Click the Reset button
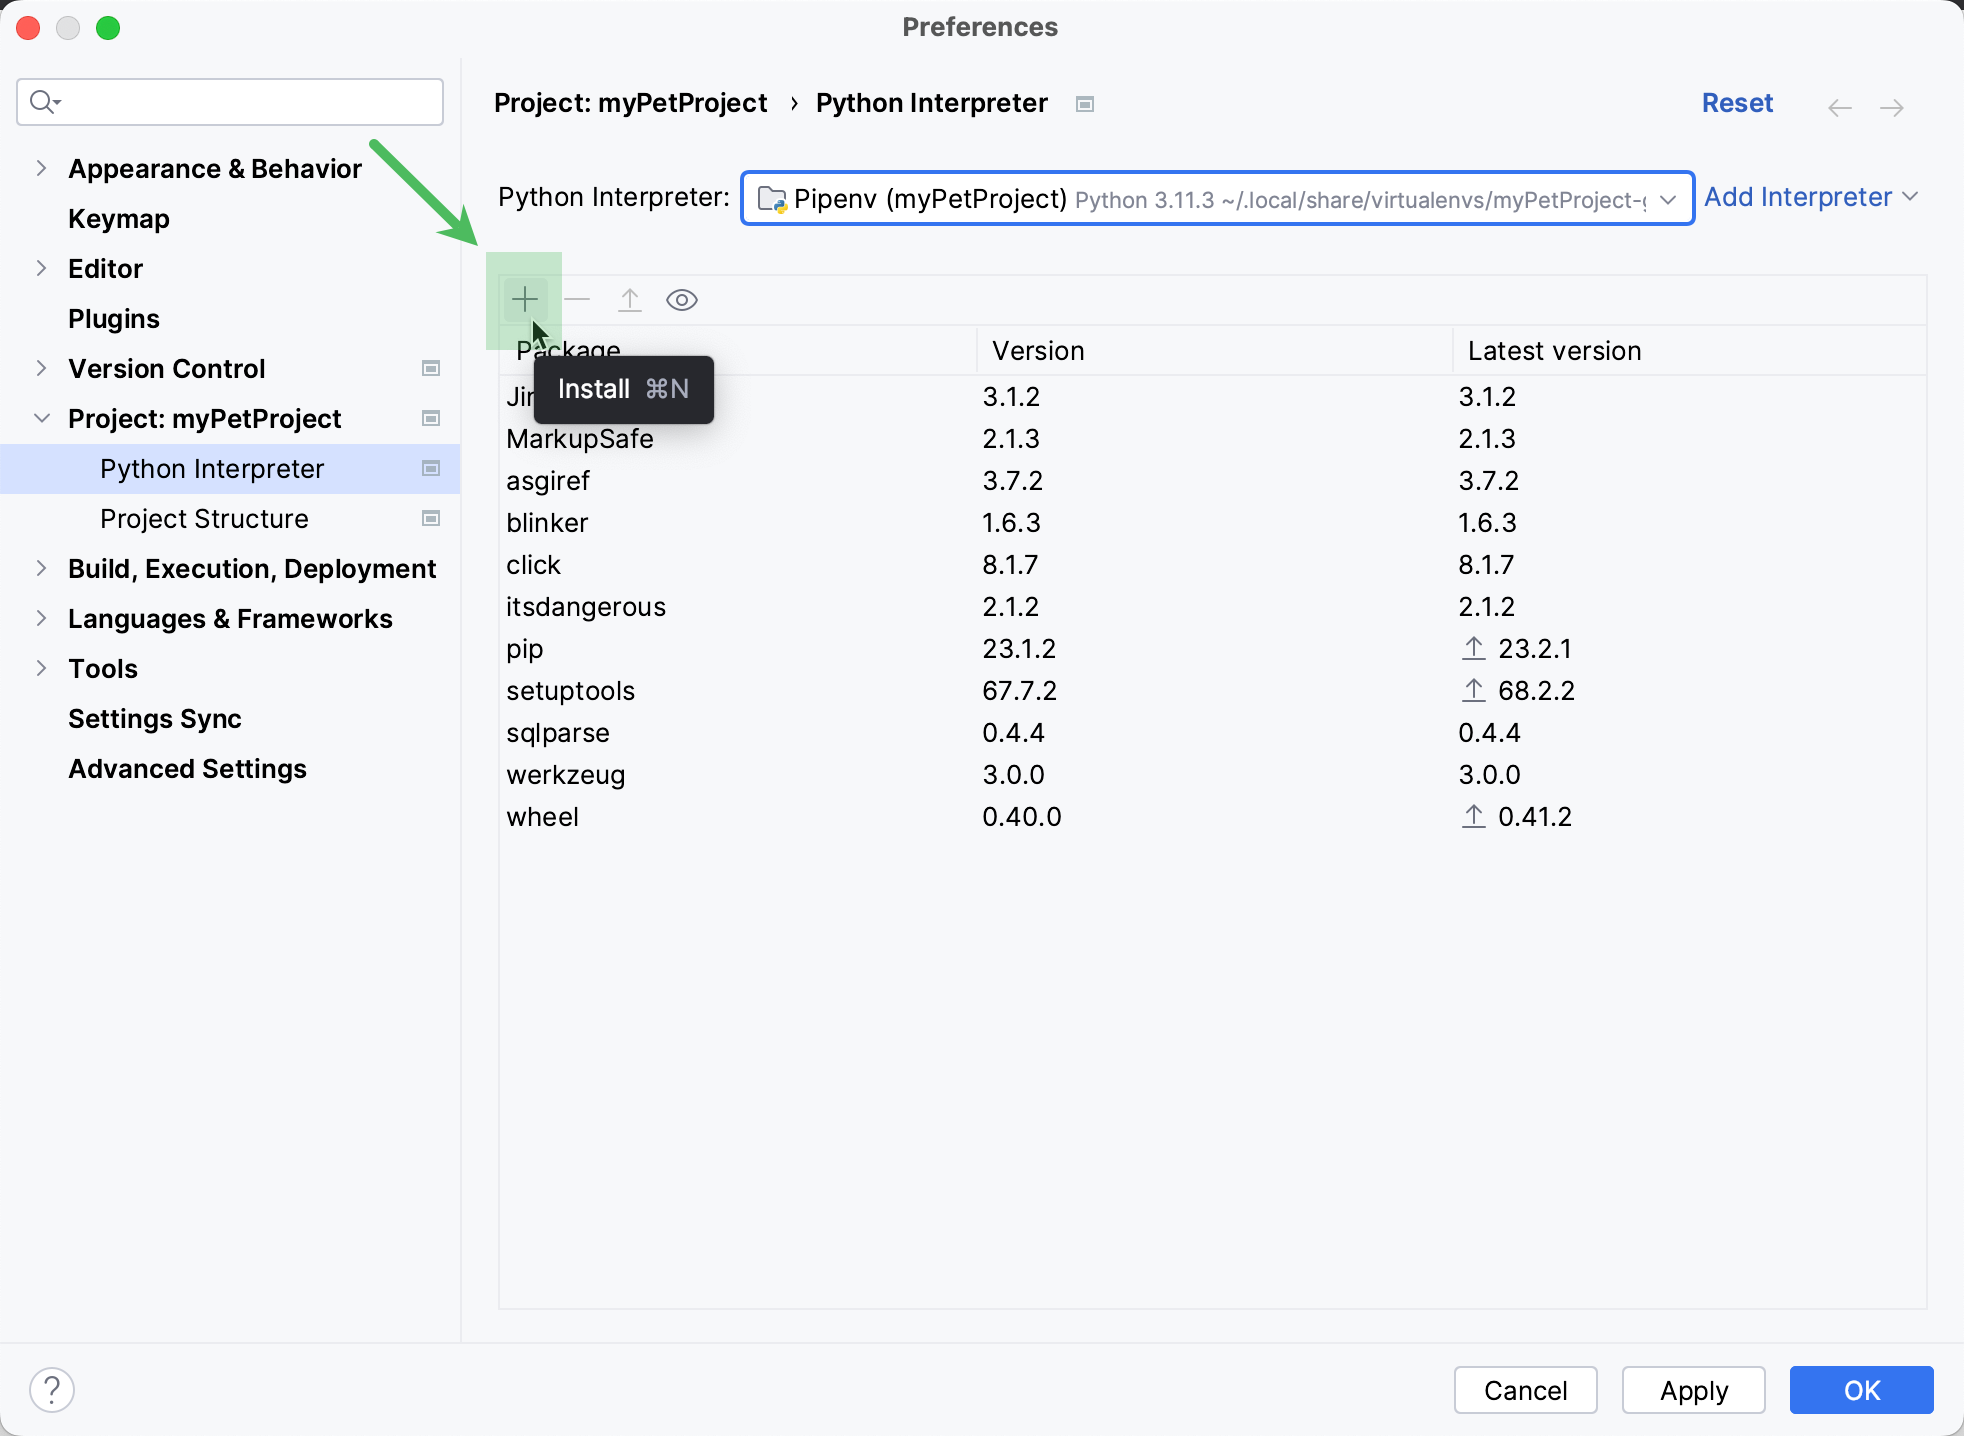Image resolution: width=1964 pixels, height=1436 pixels. (1737, 102)
